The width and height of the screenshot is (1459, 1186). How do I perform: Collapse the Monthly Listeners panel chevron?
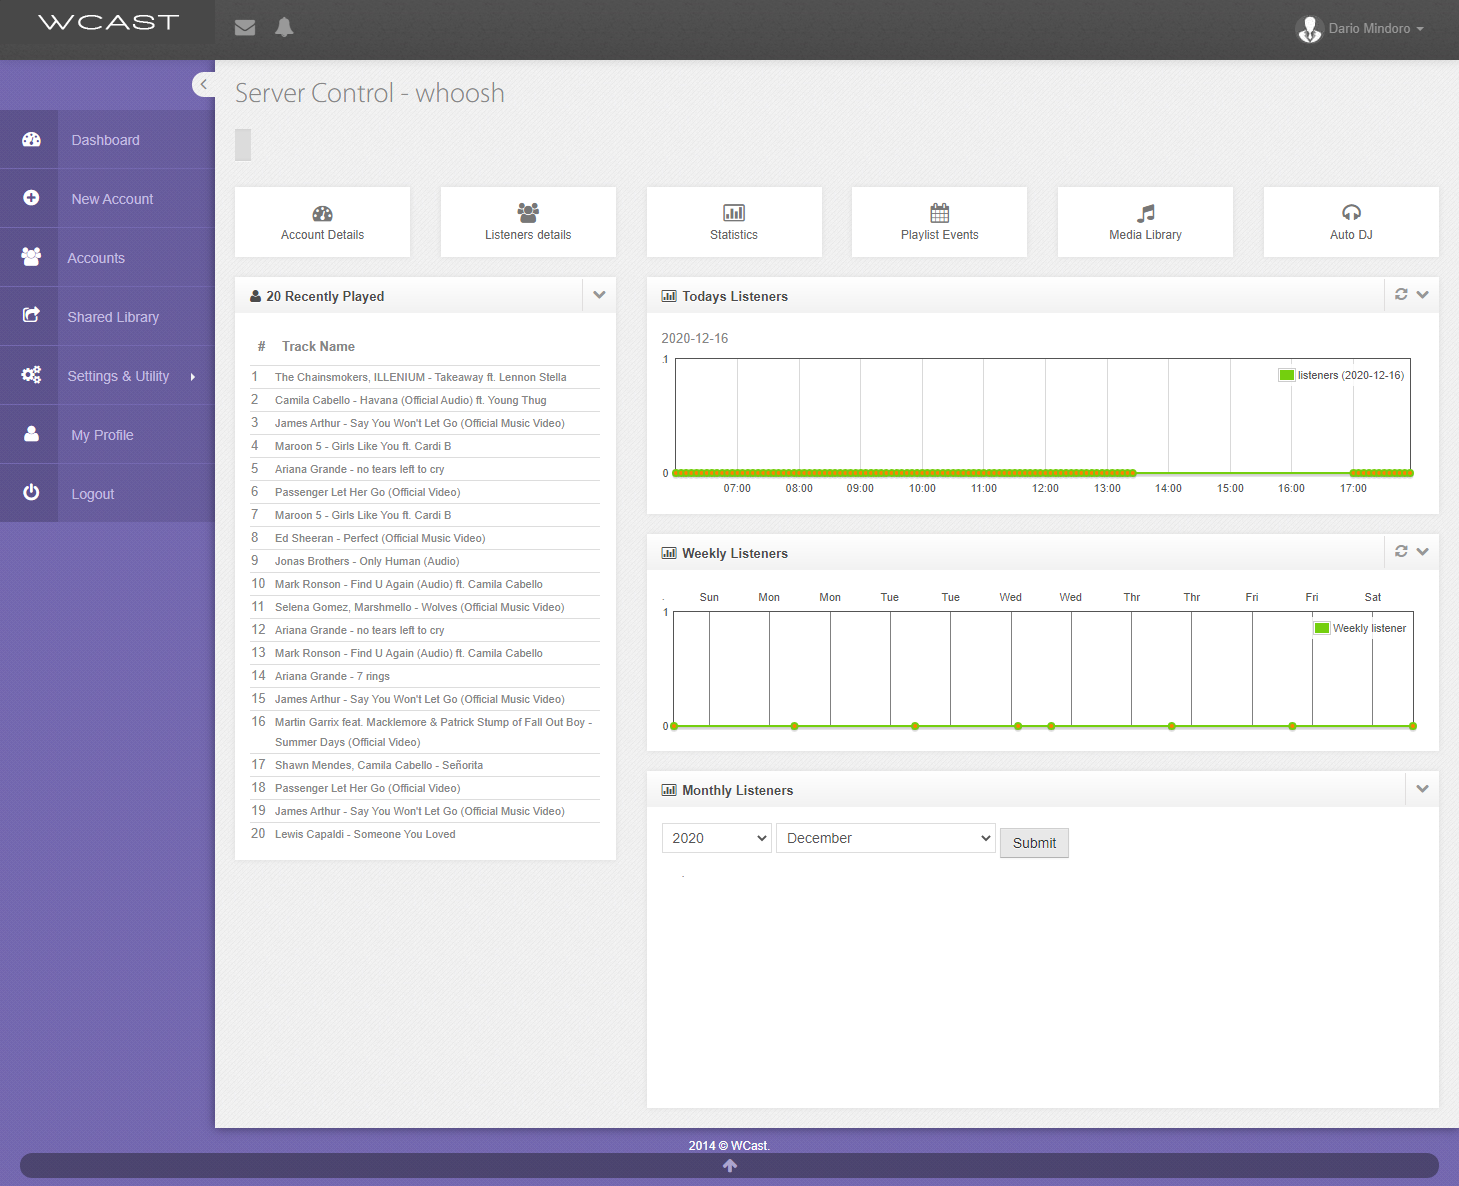(x=1423, y=789)
